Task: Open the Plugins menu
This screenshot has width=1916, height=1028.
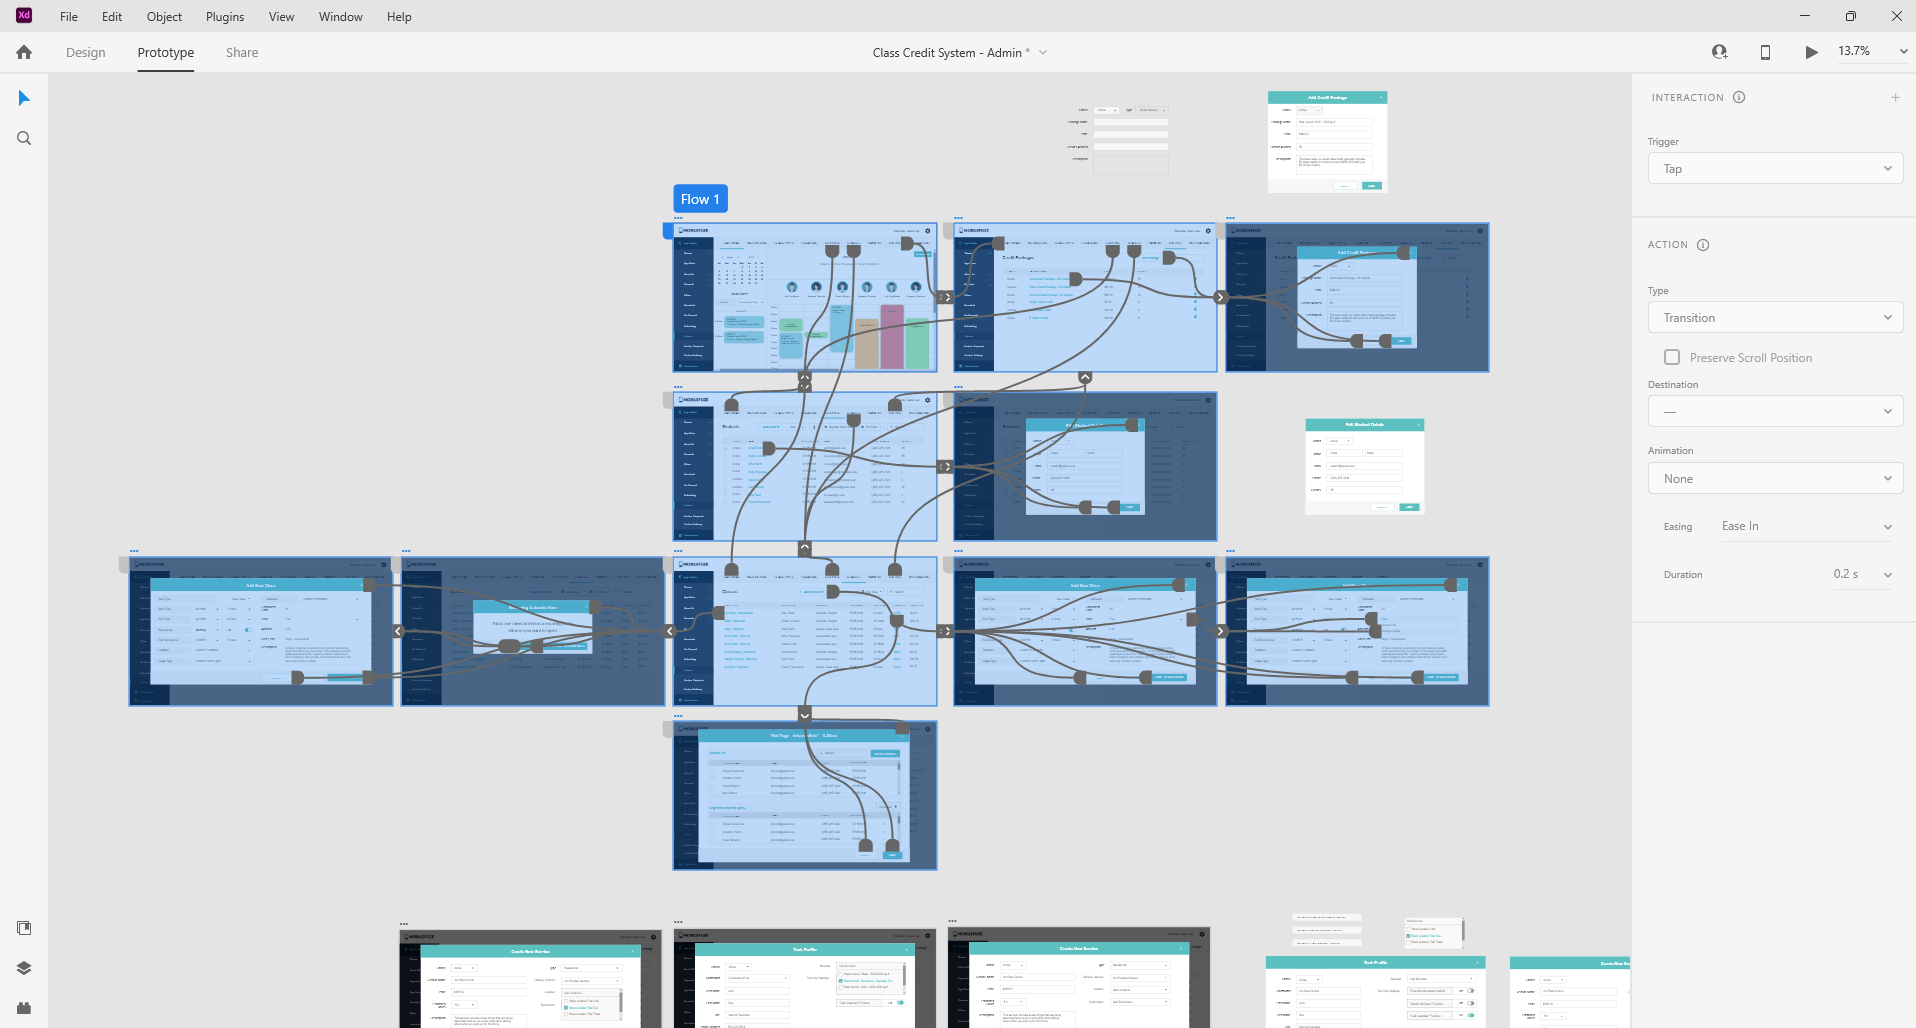Action: click(225, 17)
